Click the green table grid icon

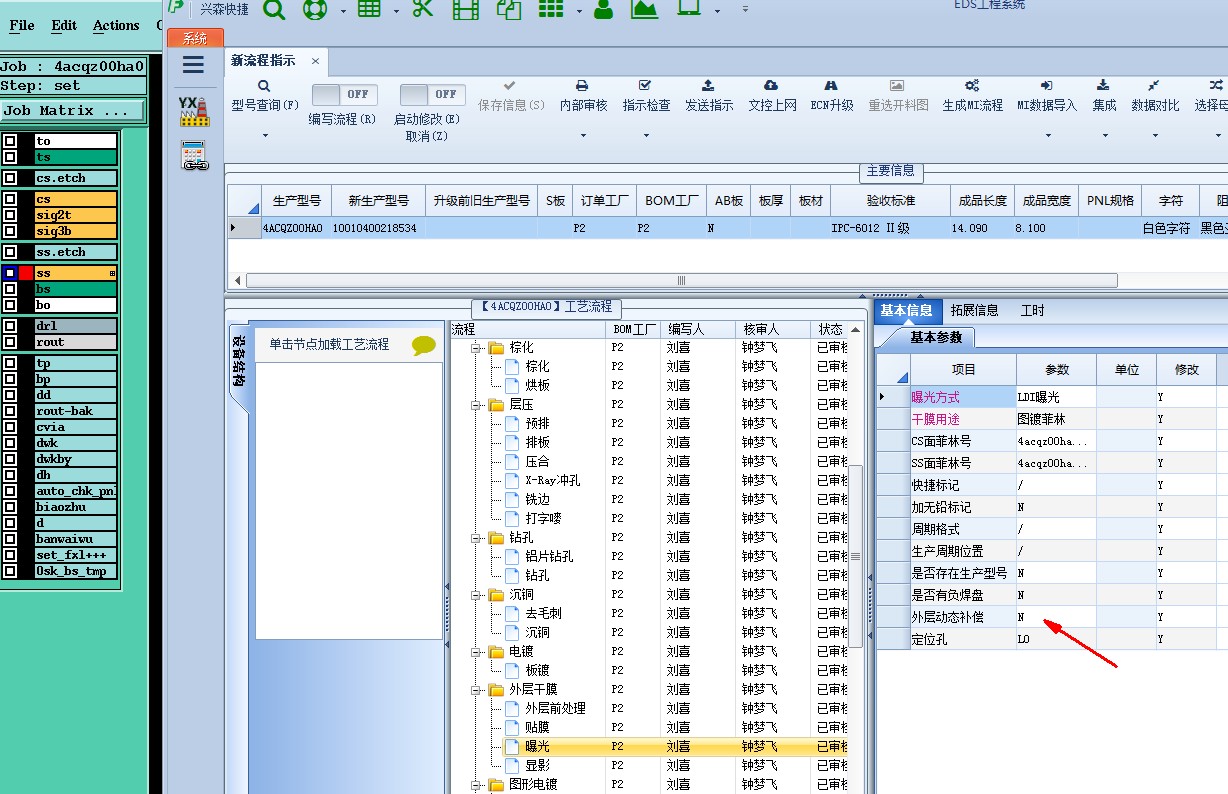point(369,9)
